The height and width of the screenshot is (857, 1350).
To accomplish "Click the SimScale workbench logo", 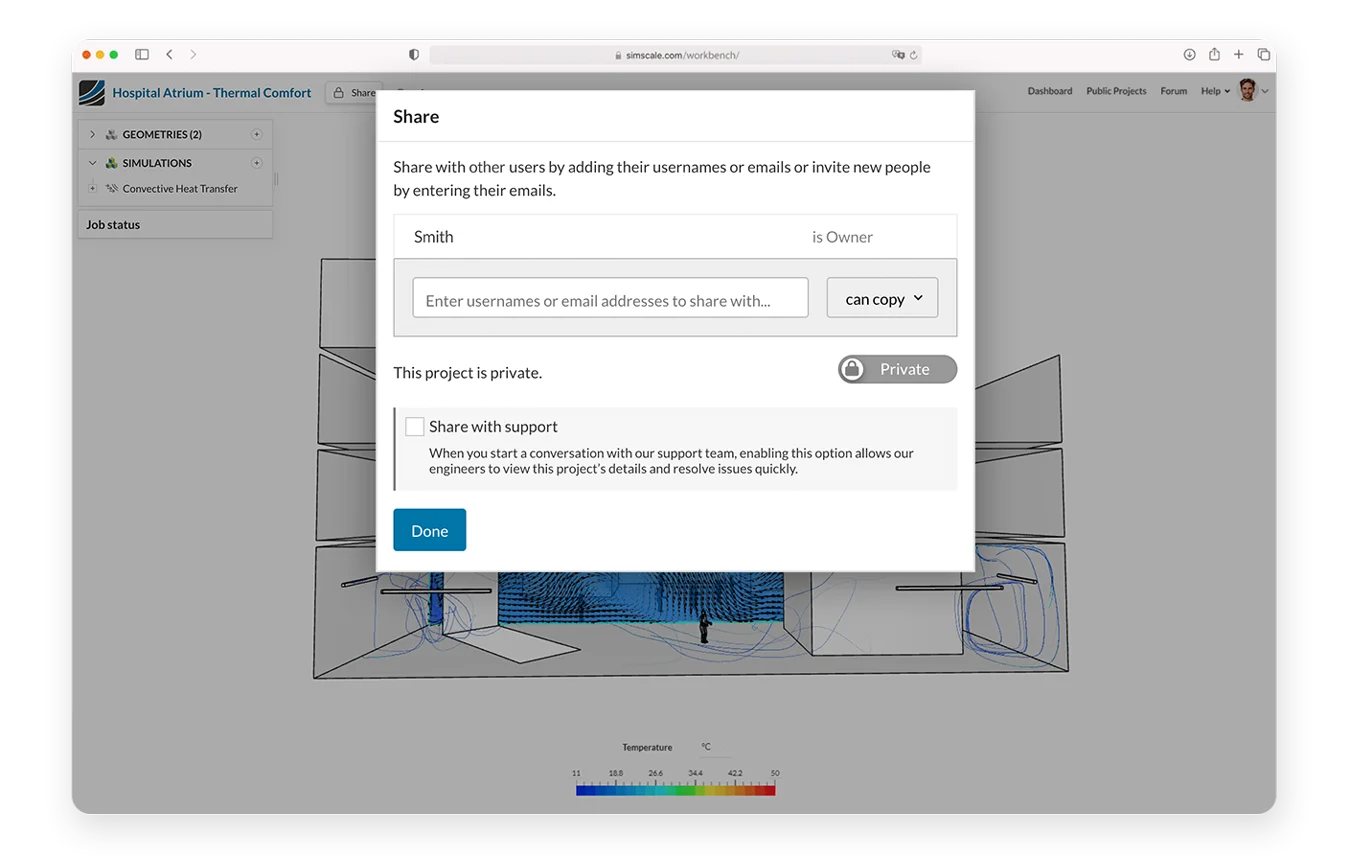I will tap(91, 91).
